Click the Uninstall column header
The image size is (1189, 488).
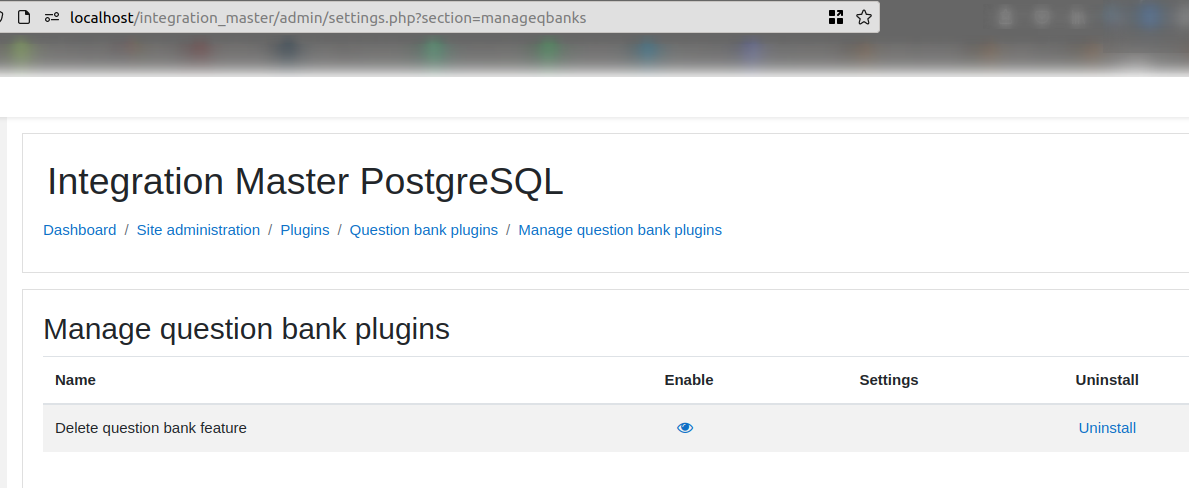click(x=1107, y=380)
